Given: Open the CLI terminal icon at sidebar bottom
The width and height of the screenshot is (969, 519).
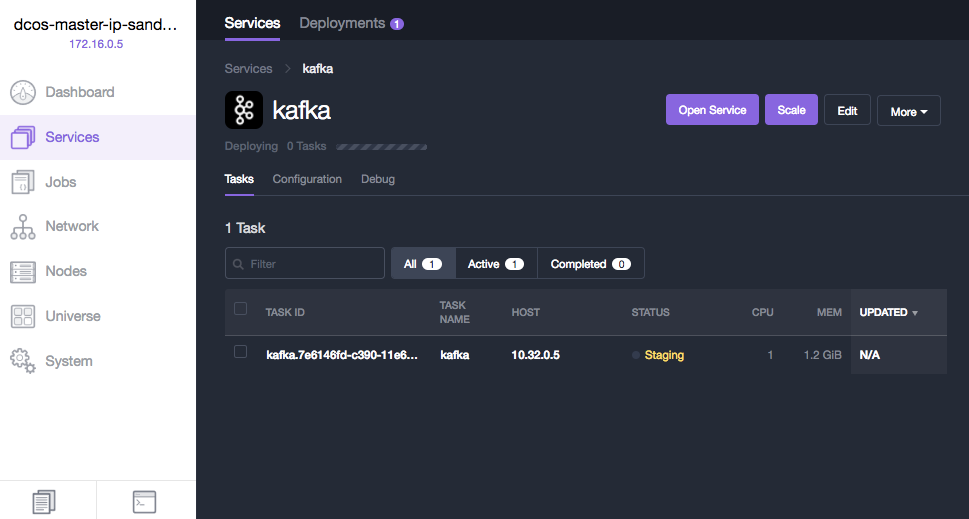Looking at the screenshot, I should [x=145, y=502].
